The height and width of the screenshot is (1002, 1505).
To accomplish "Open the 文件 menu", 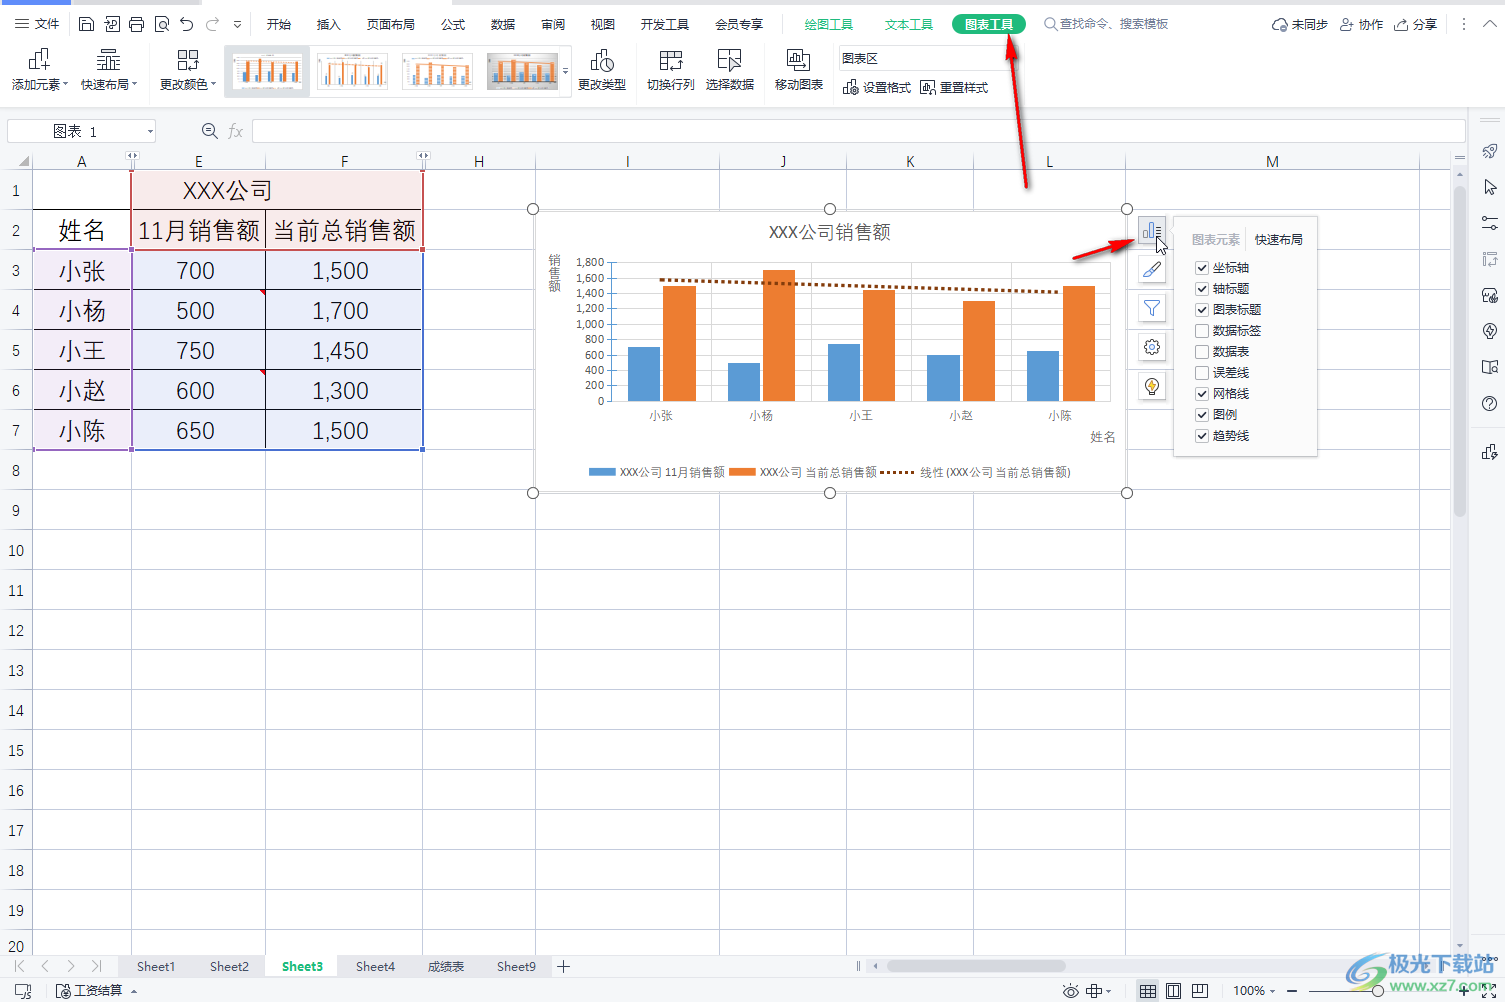I will tap(37, 24).
